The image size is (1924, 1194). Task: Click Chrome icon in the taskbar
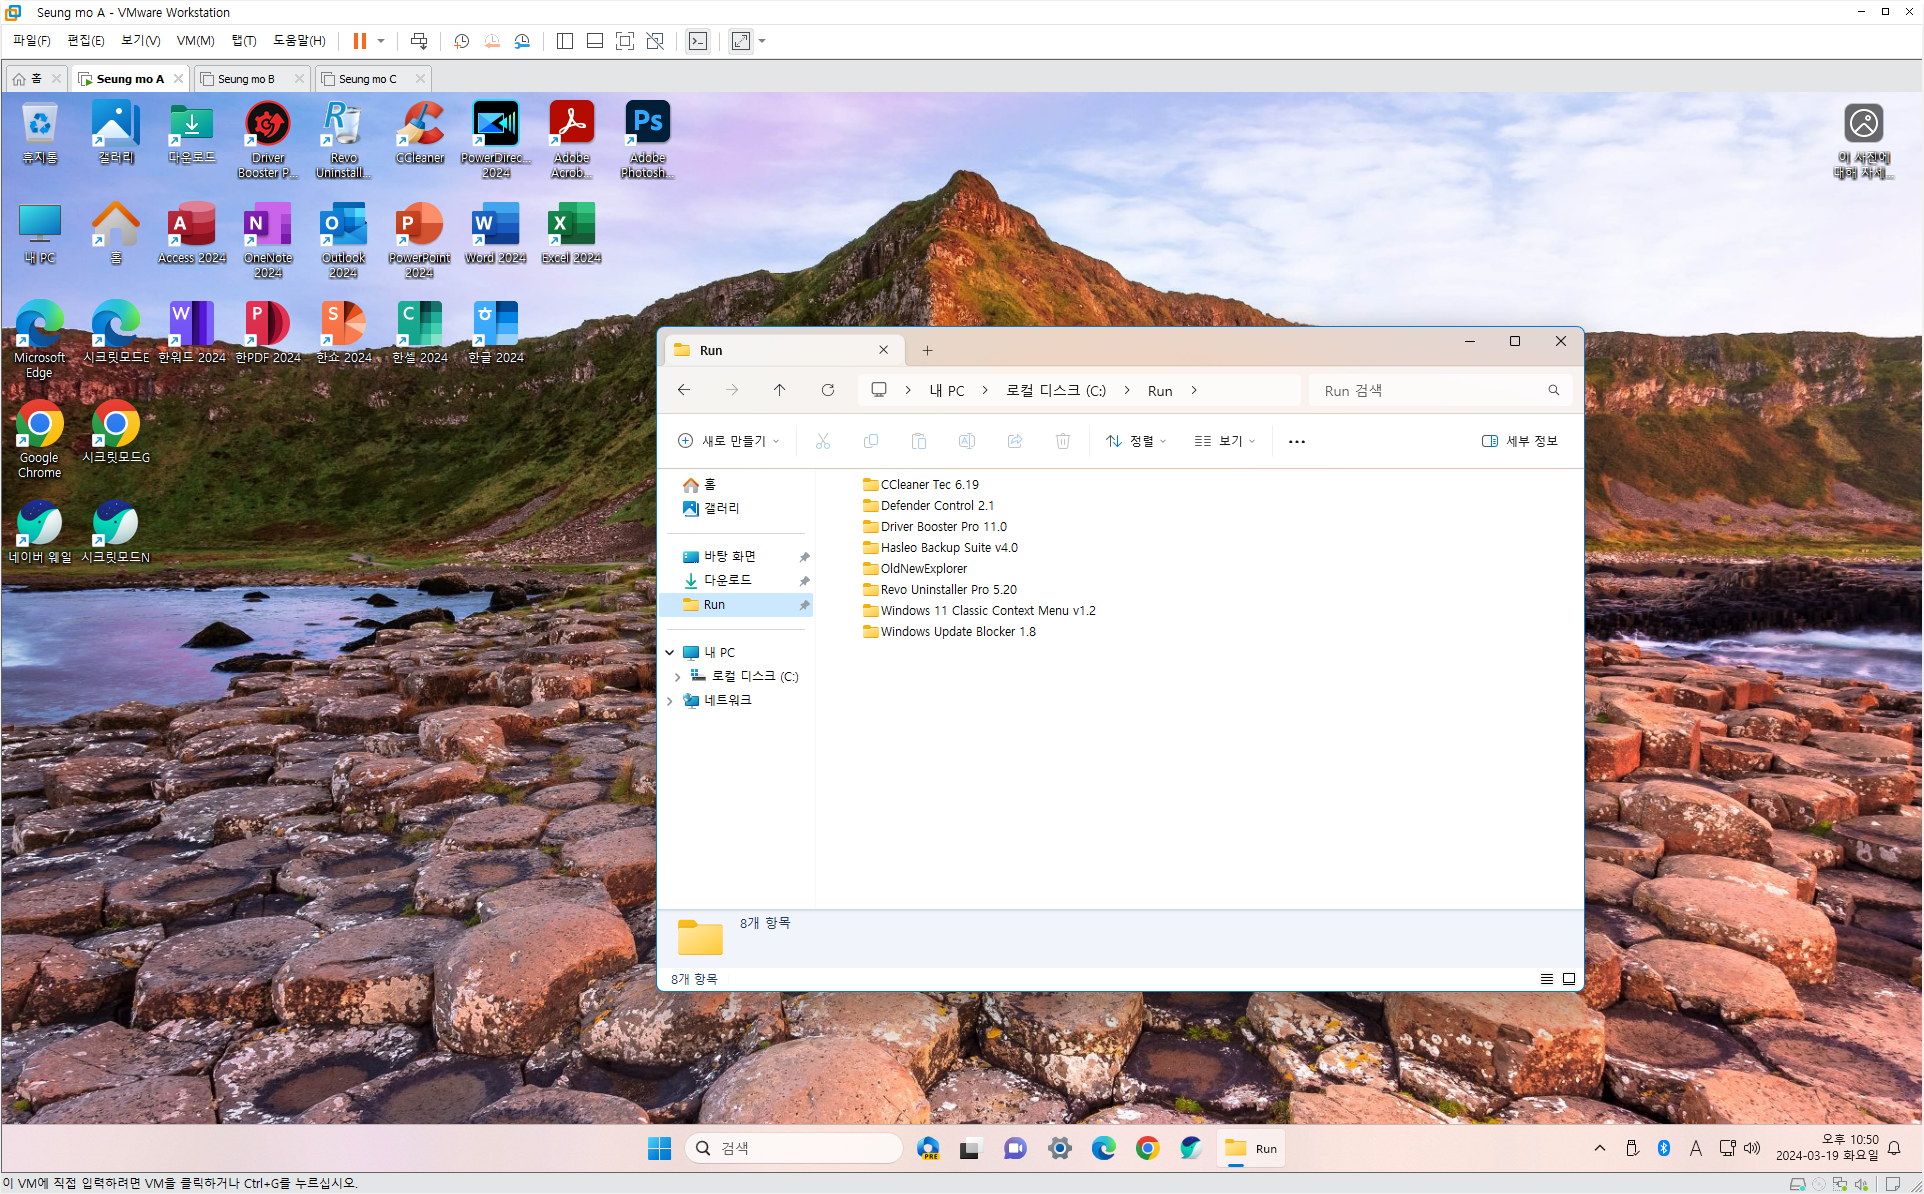point(1147,1148)
